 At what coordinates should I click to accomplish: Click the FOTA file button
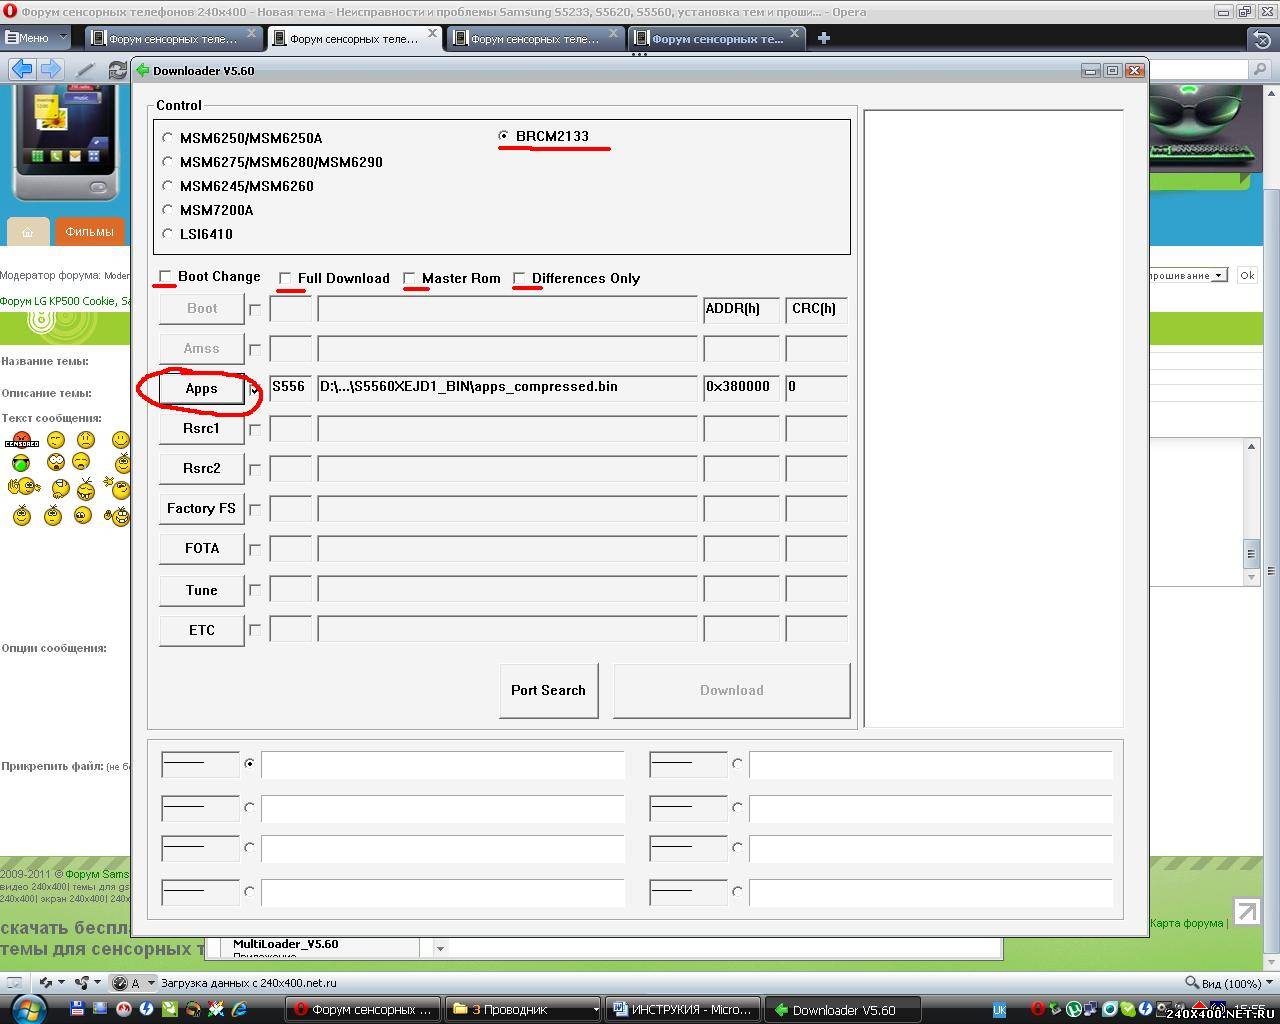tap(201, 548)
